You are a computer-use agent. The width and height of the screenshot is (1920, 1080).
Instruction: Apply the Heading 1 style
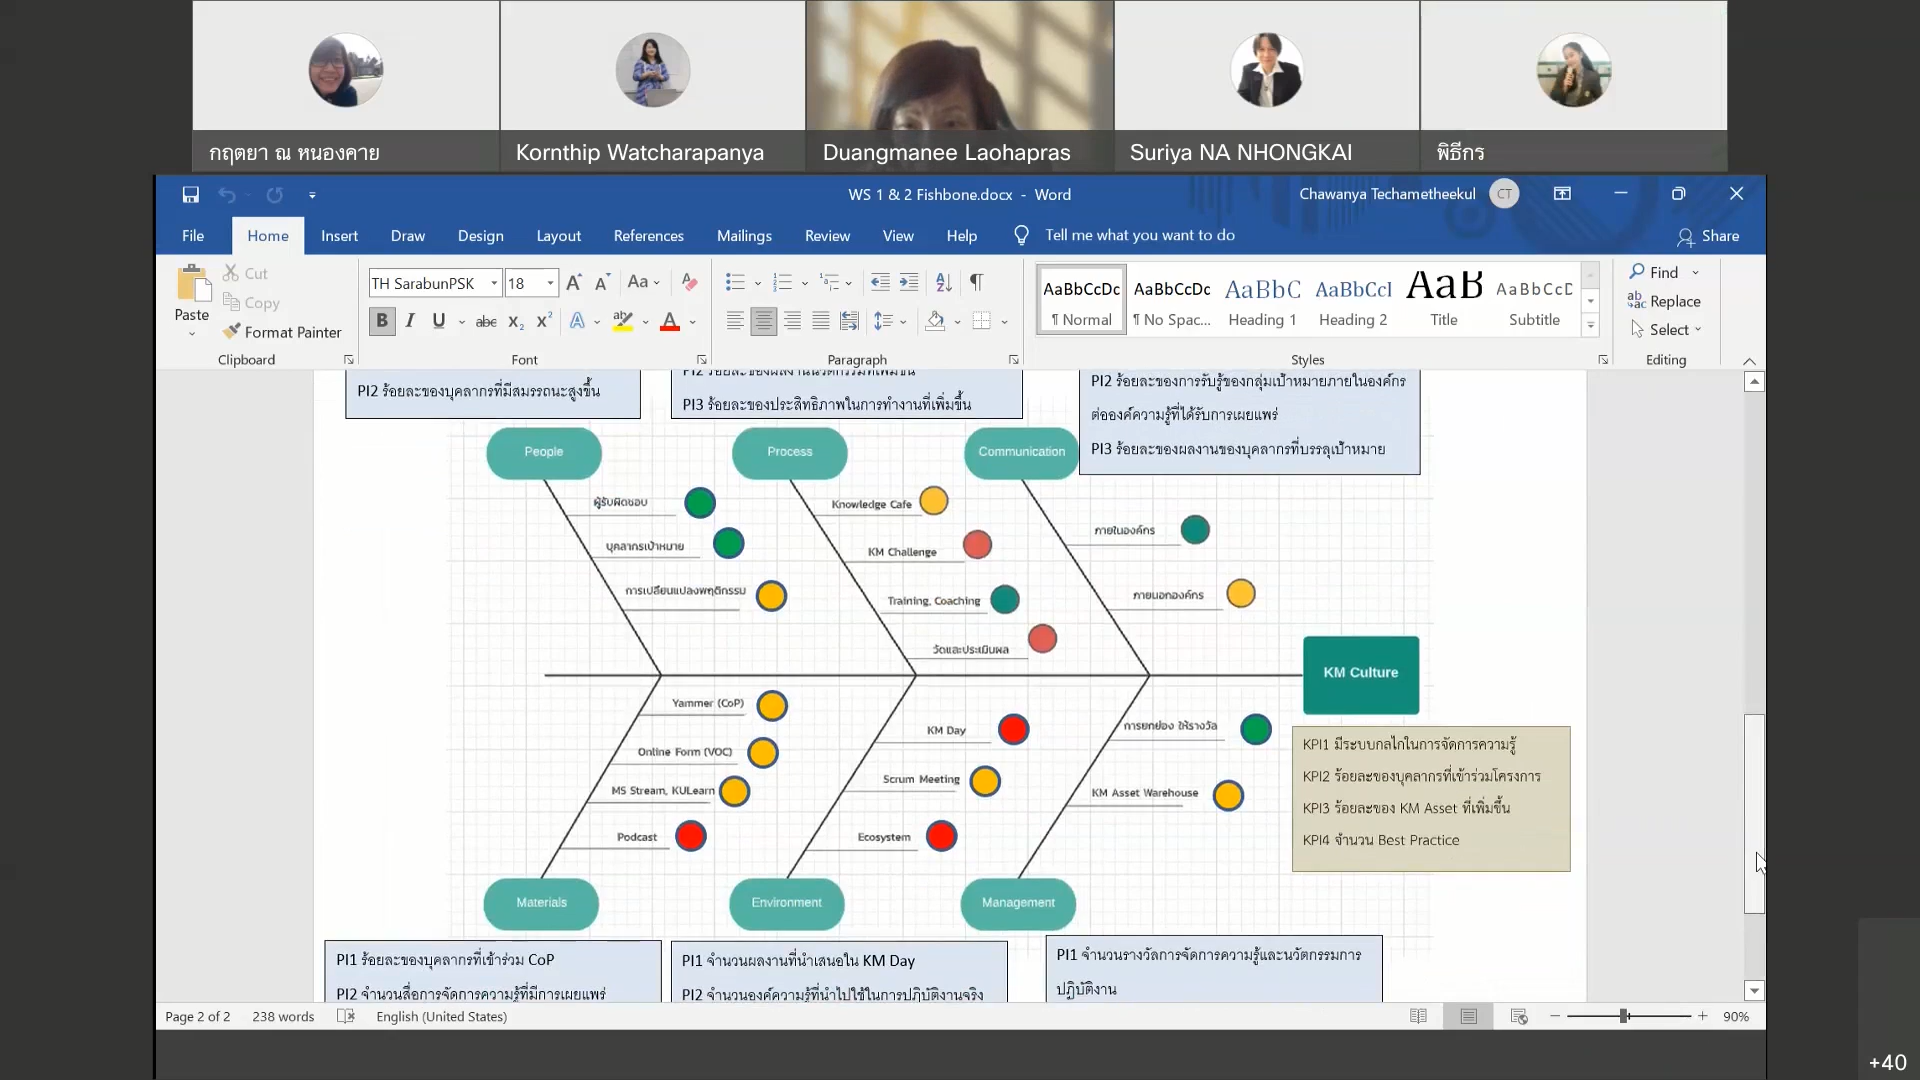click(x=1262, y=300)
